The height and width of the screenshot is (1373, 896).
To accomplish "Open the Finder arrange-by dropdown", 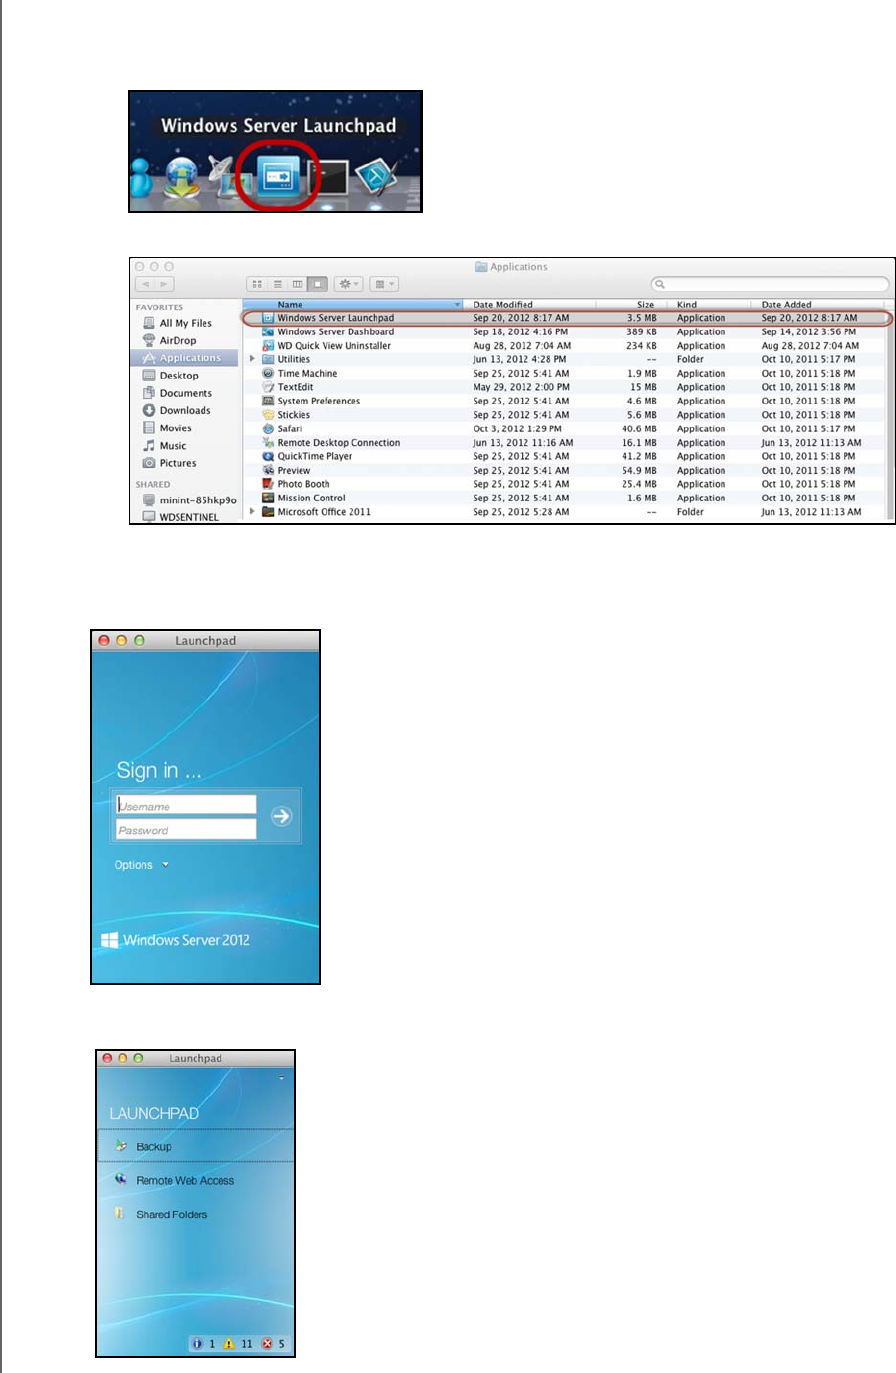I will [385, 285].
